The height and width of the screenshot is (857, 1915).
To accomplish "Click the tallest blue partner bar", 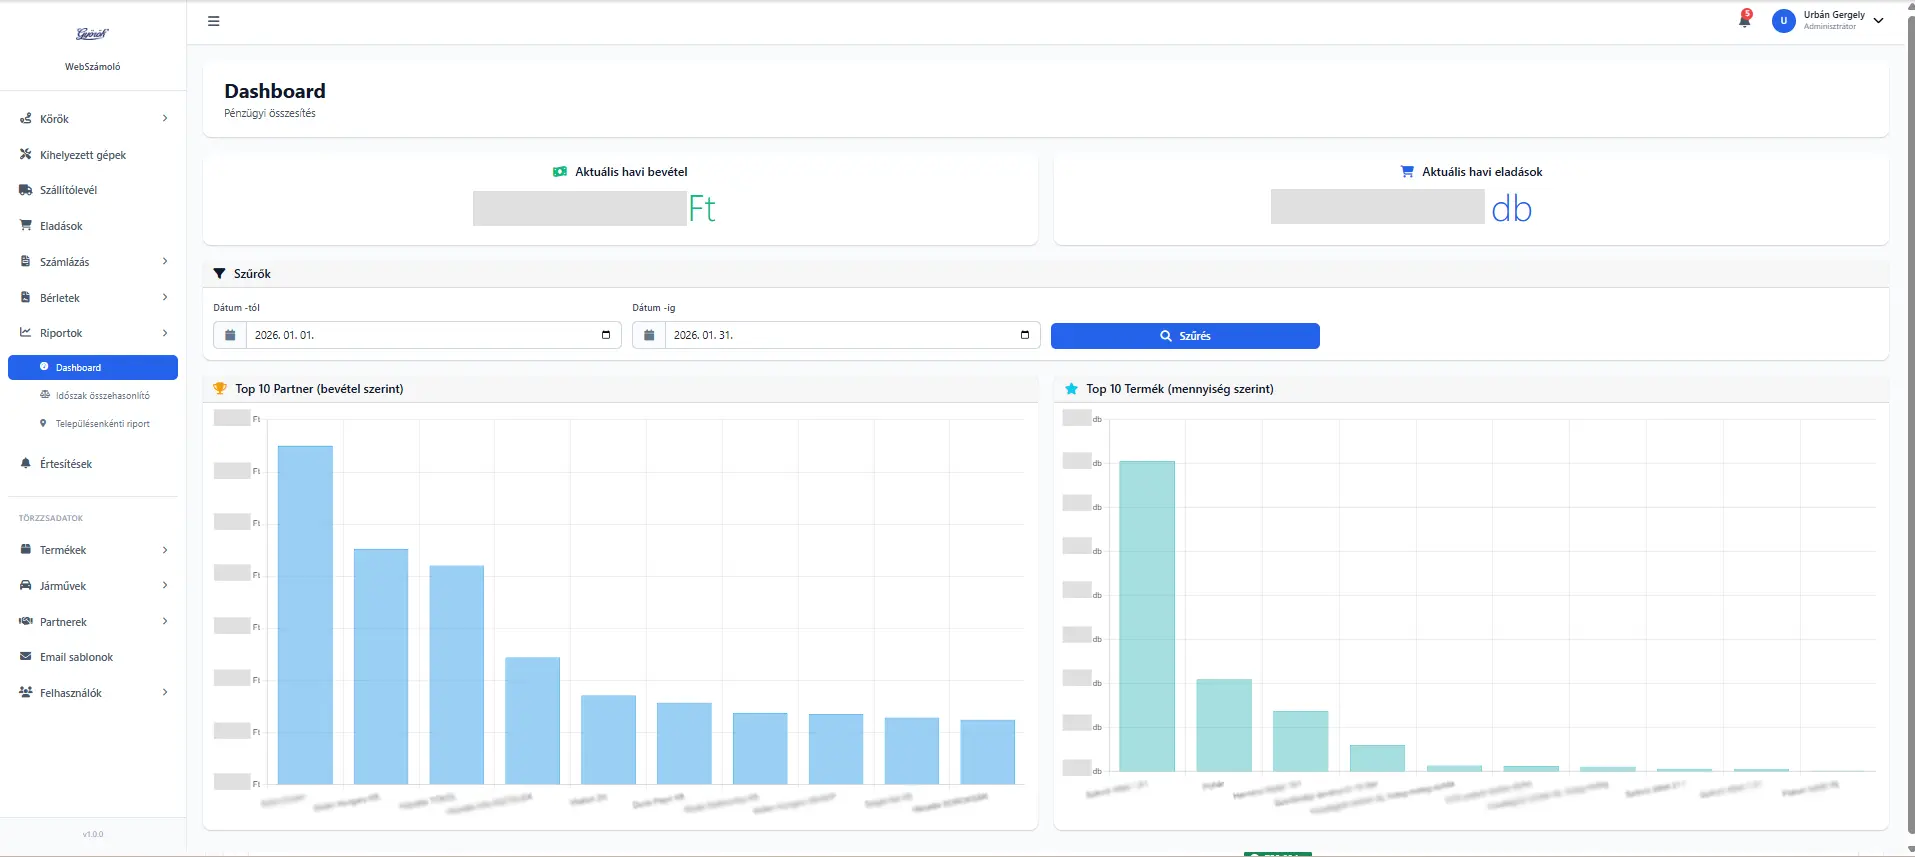I will click(305, 614).
